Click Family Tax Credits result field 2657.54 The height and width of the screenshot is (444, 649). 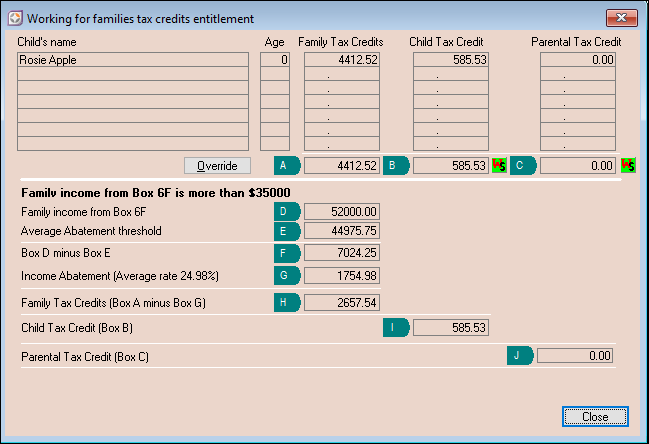pos(341,301)
